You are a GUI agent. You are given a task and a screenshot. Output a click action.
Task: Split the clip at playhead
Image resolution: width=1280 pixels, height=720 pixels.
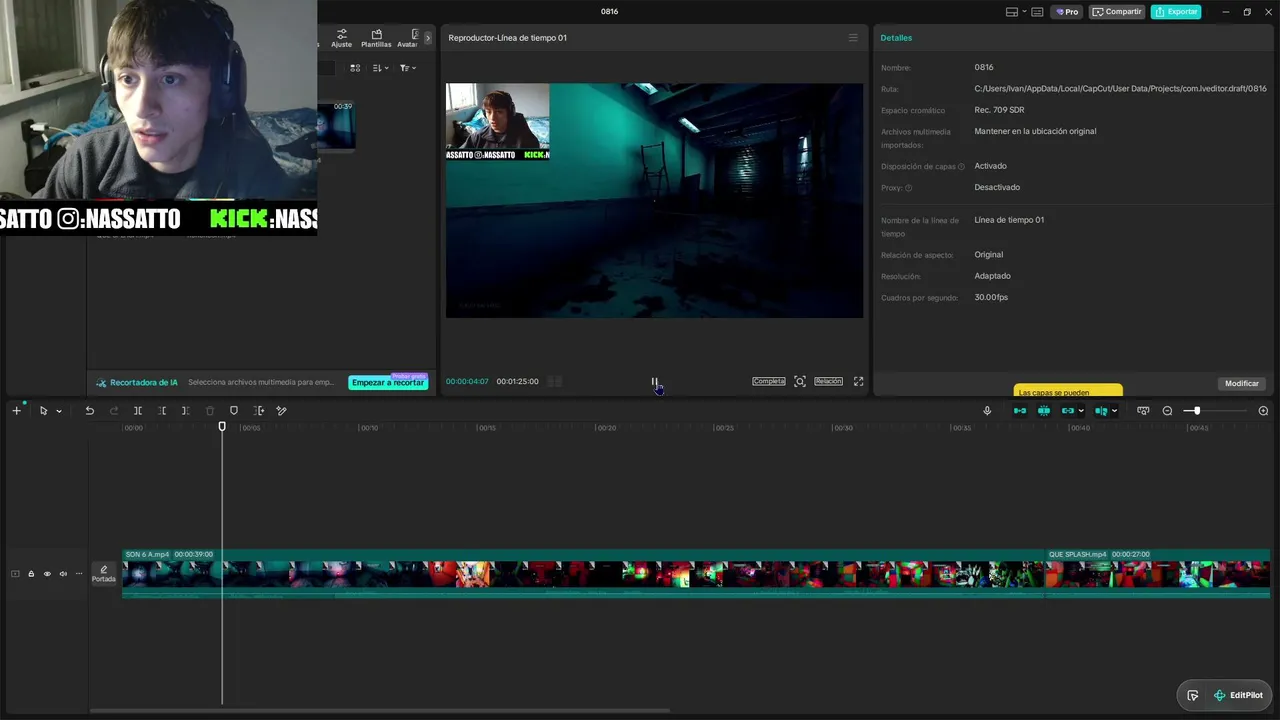click(x=138, y=411)
